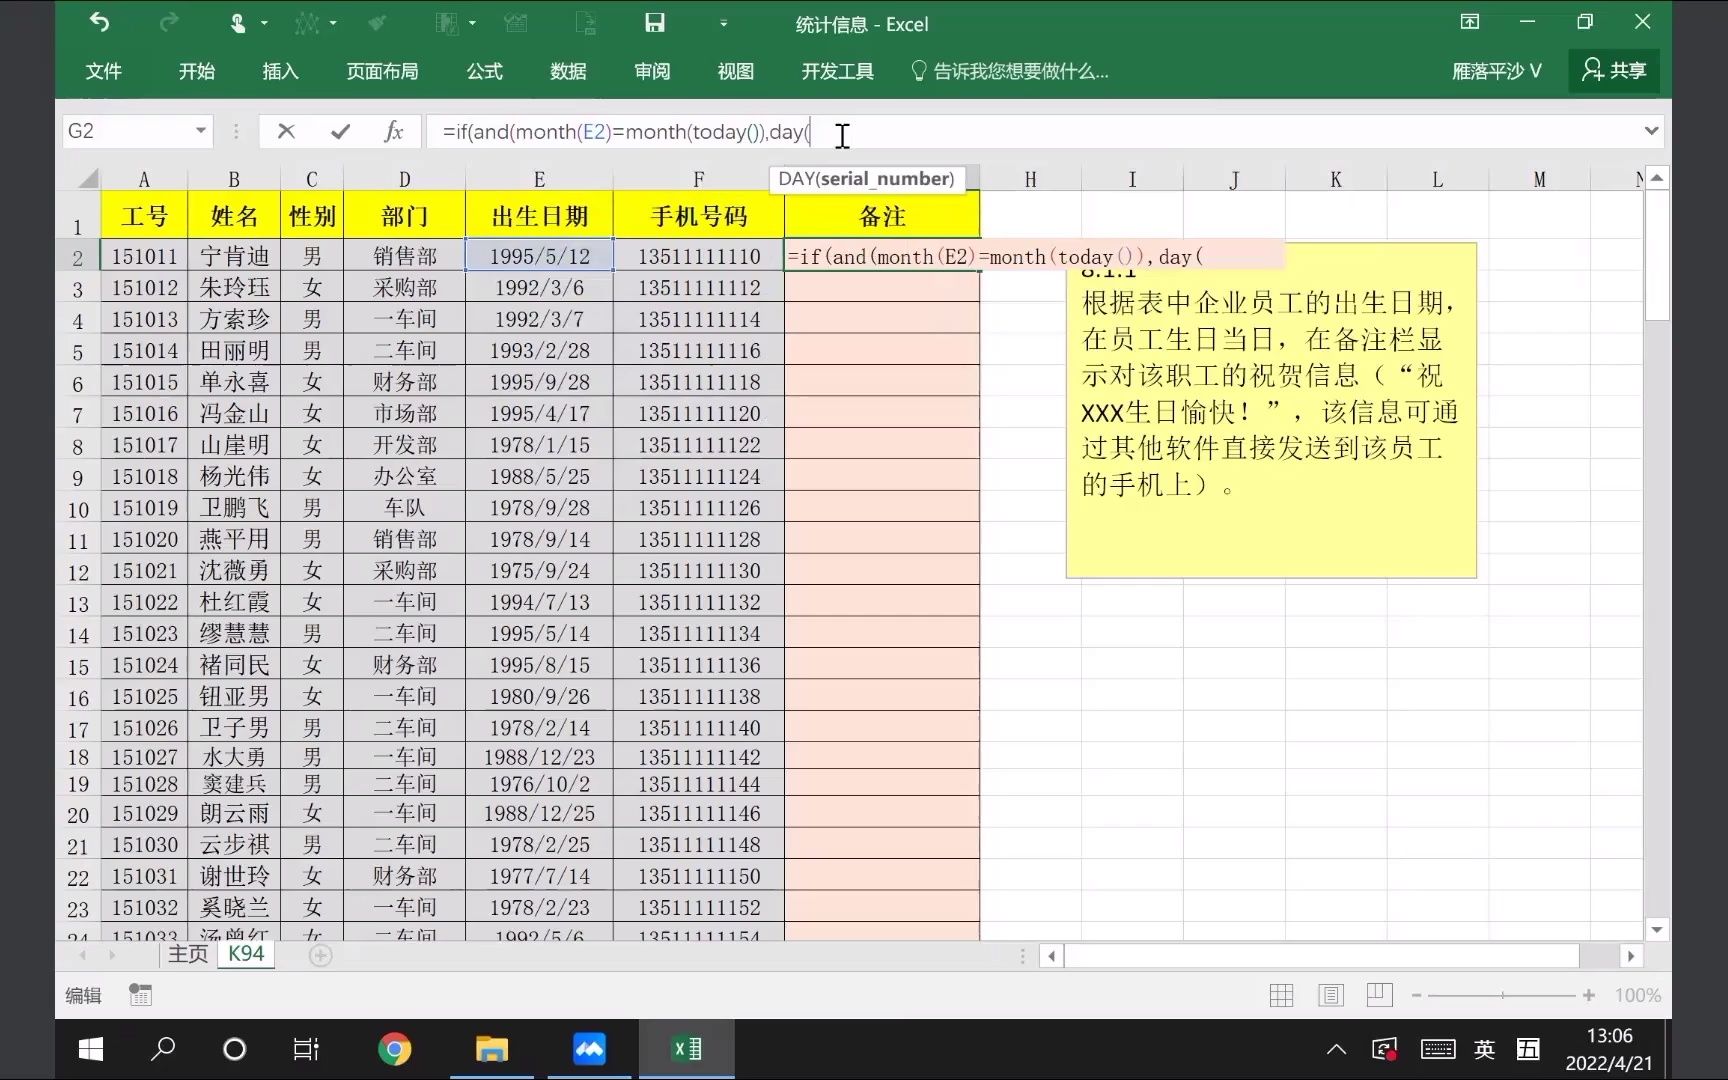This screenshot has width=1728, height=1080.
Task: Click the account name 雁落平沙 V
Action: point(1497,71)
